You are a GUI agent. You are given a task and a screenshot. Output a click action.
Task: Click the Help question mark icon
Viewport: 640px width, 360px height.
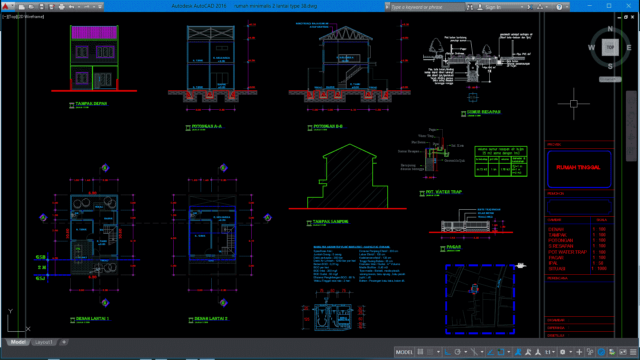559,7
